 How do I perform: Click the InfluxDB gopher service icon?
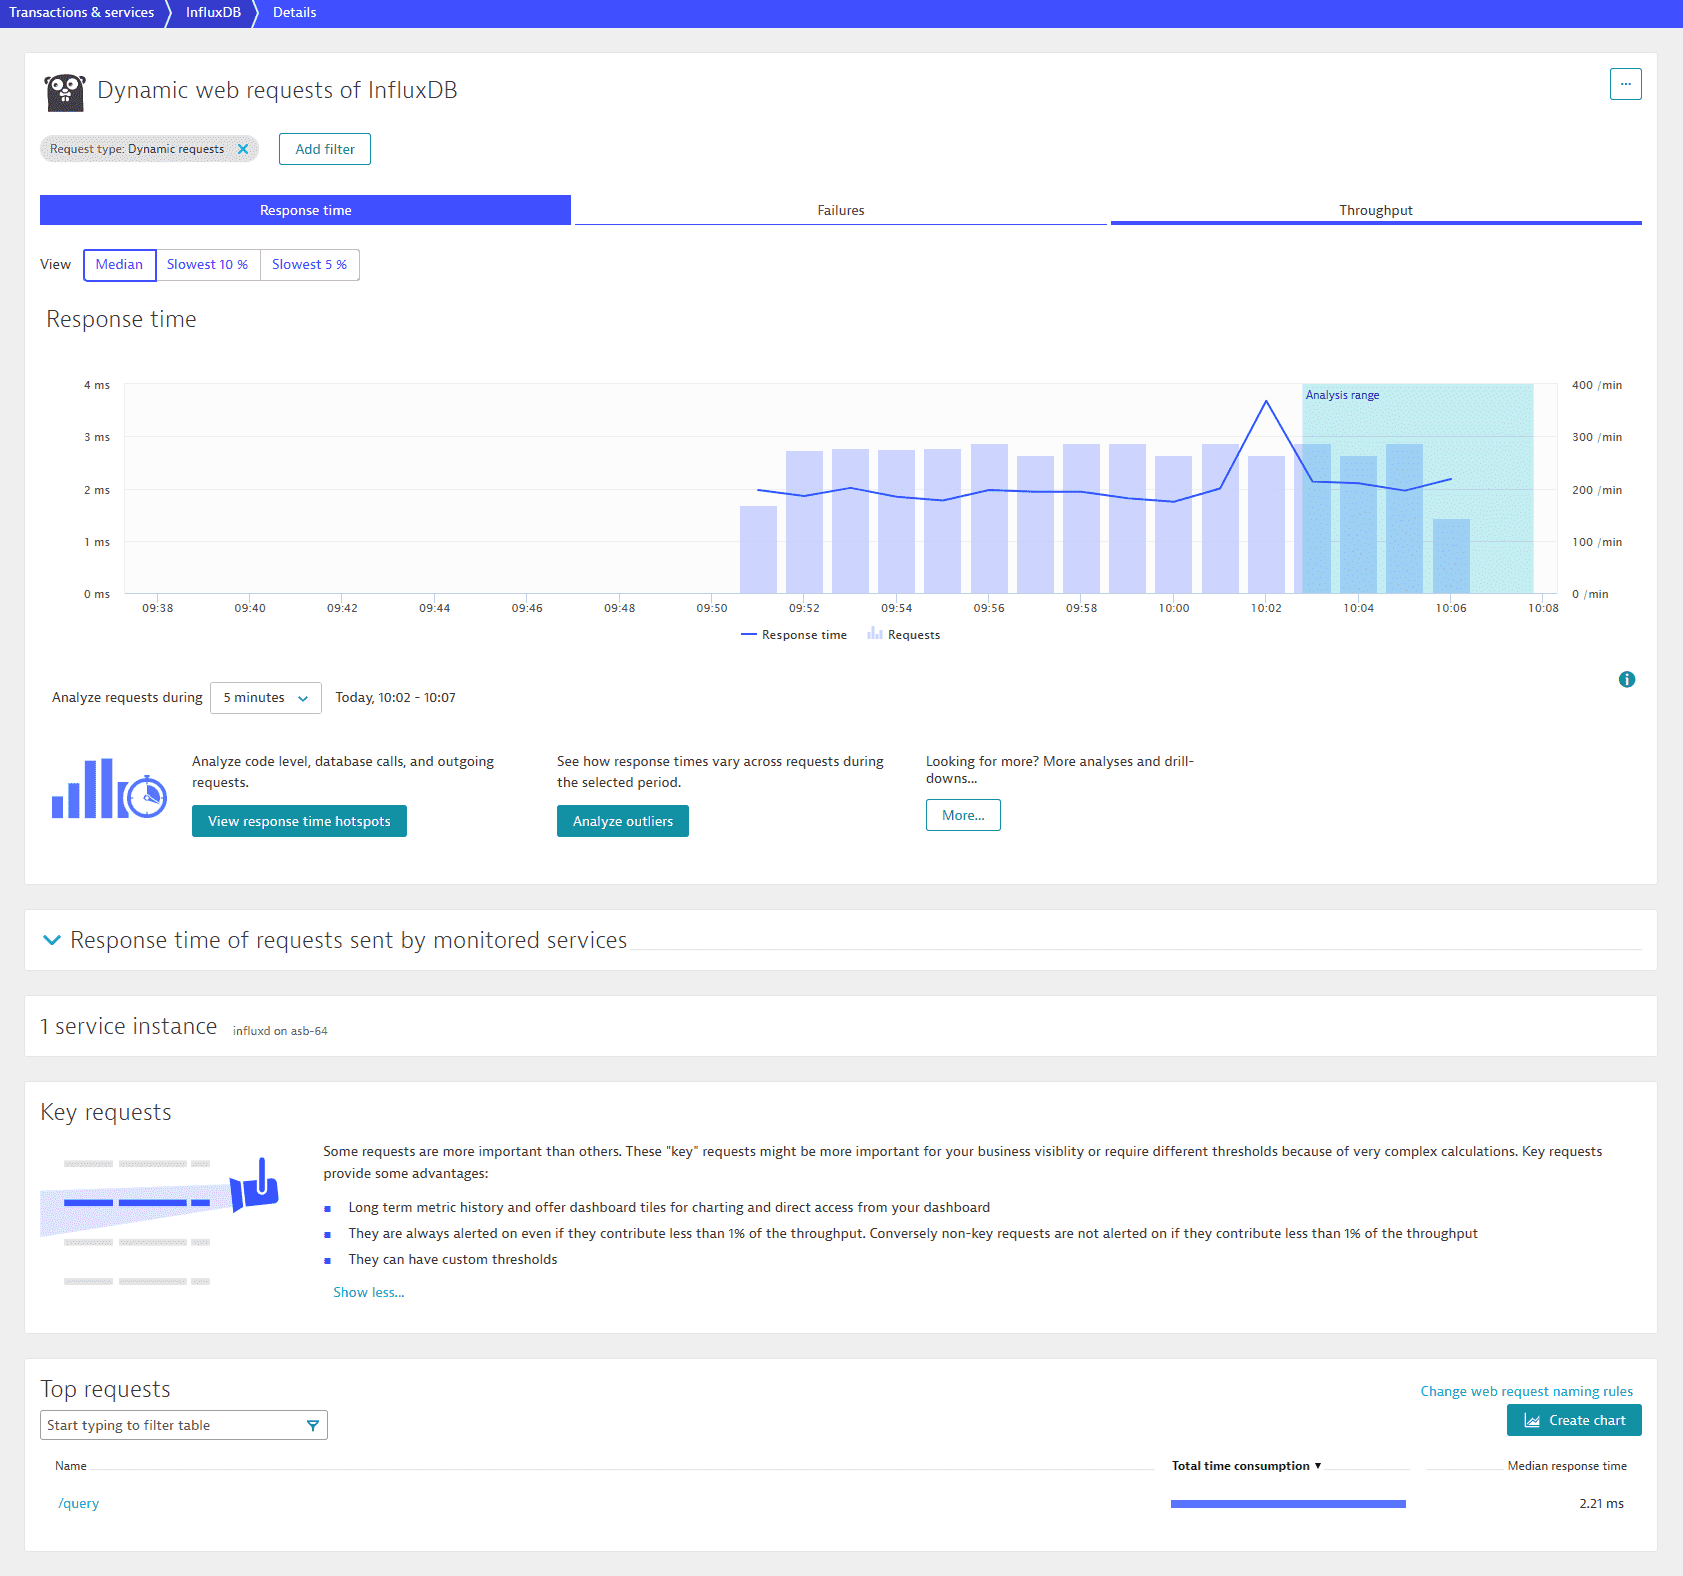click(x=65, y=92)
